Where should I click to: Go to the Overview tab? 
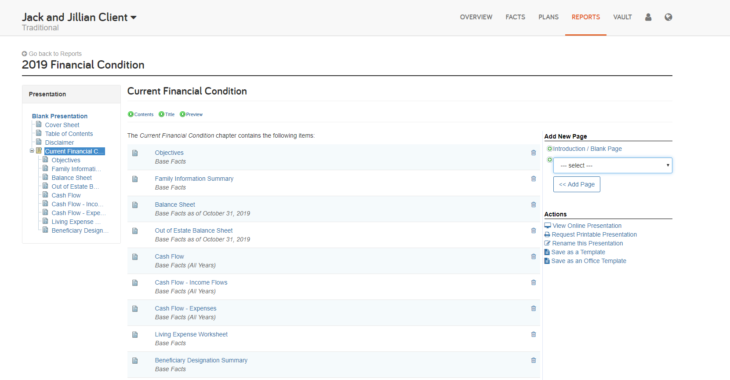(x=476, y=17)
